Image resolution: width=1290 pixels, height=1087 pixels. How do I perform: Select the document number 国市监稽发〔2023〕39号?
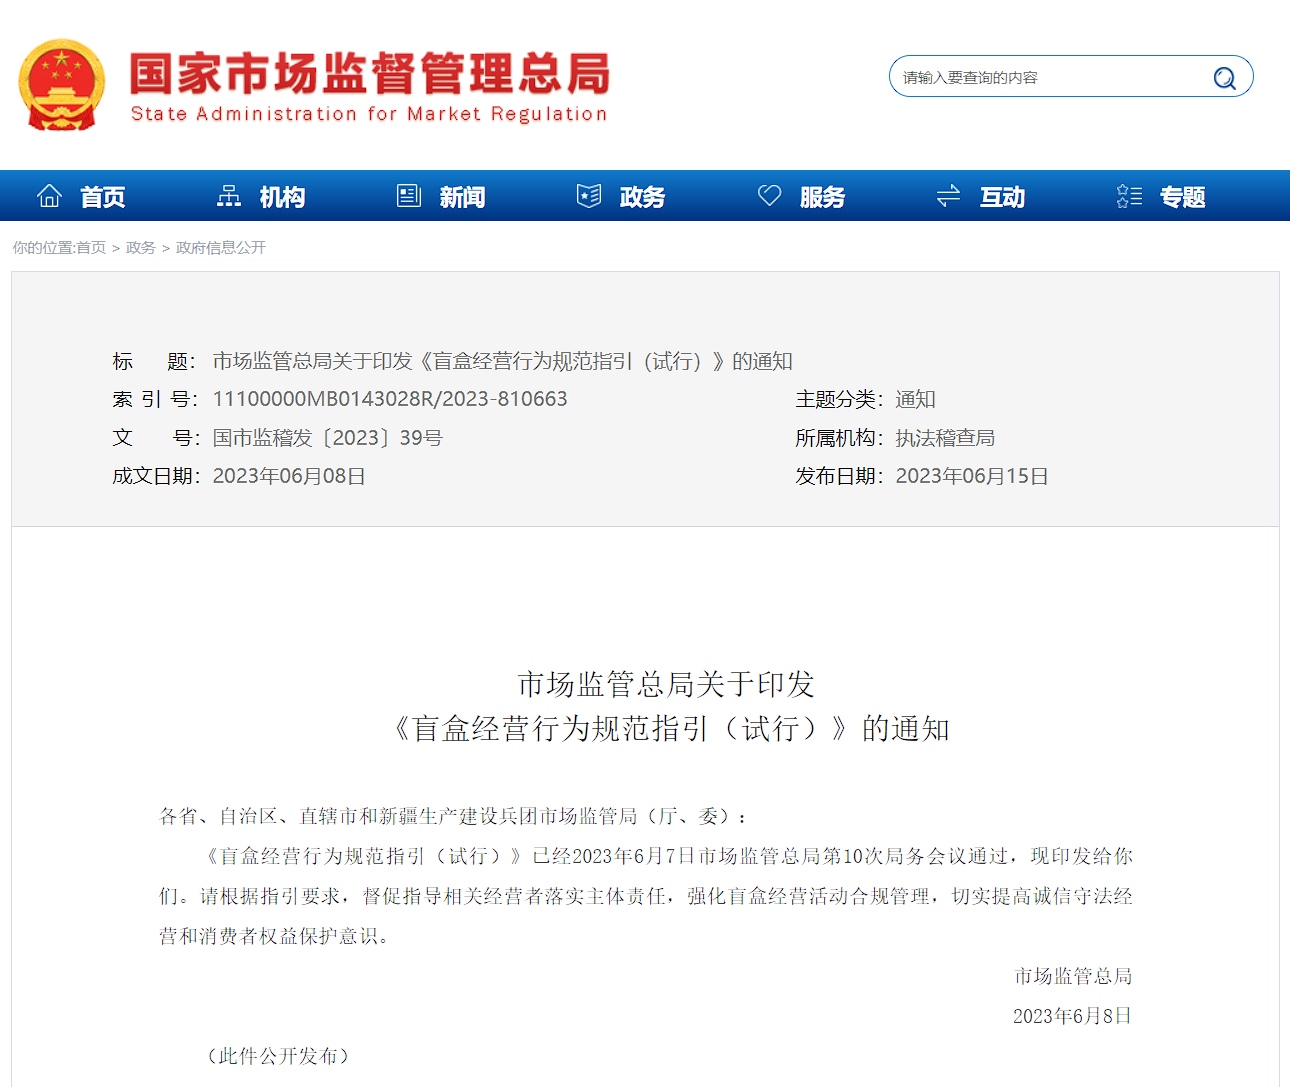(328, 438)
